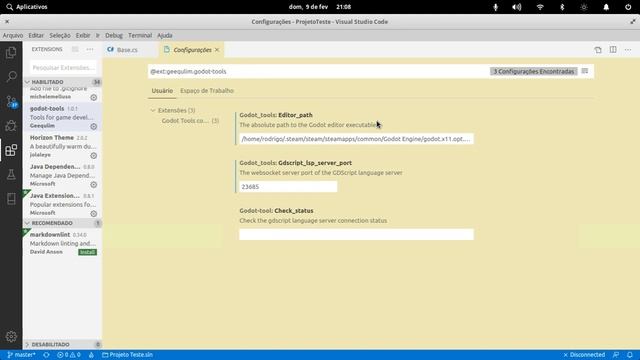Open Projeto Teste.sln status bar item
Viewport: 640px width, 360px height.
tap(127, 355)
